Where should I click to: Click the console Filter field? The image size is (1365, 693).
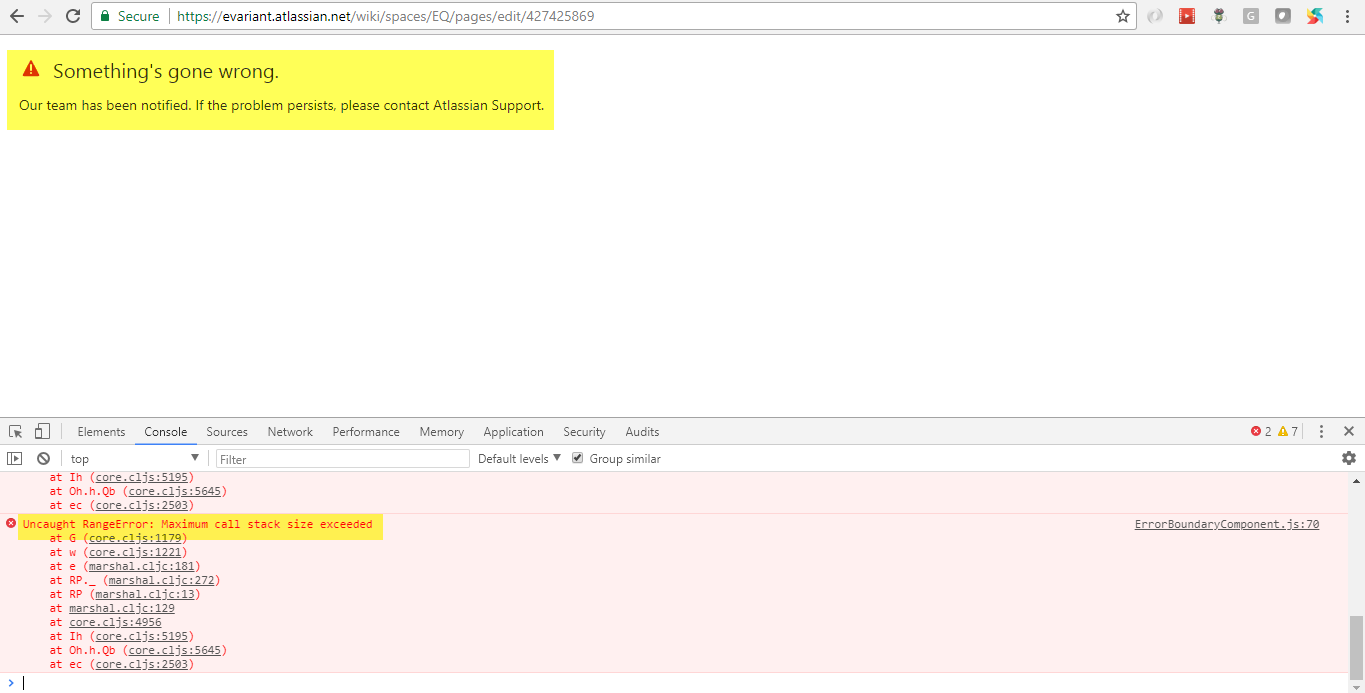click(343, 459)
